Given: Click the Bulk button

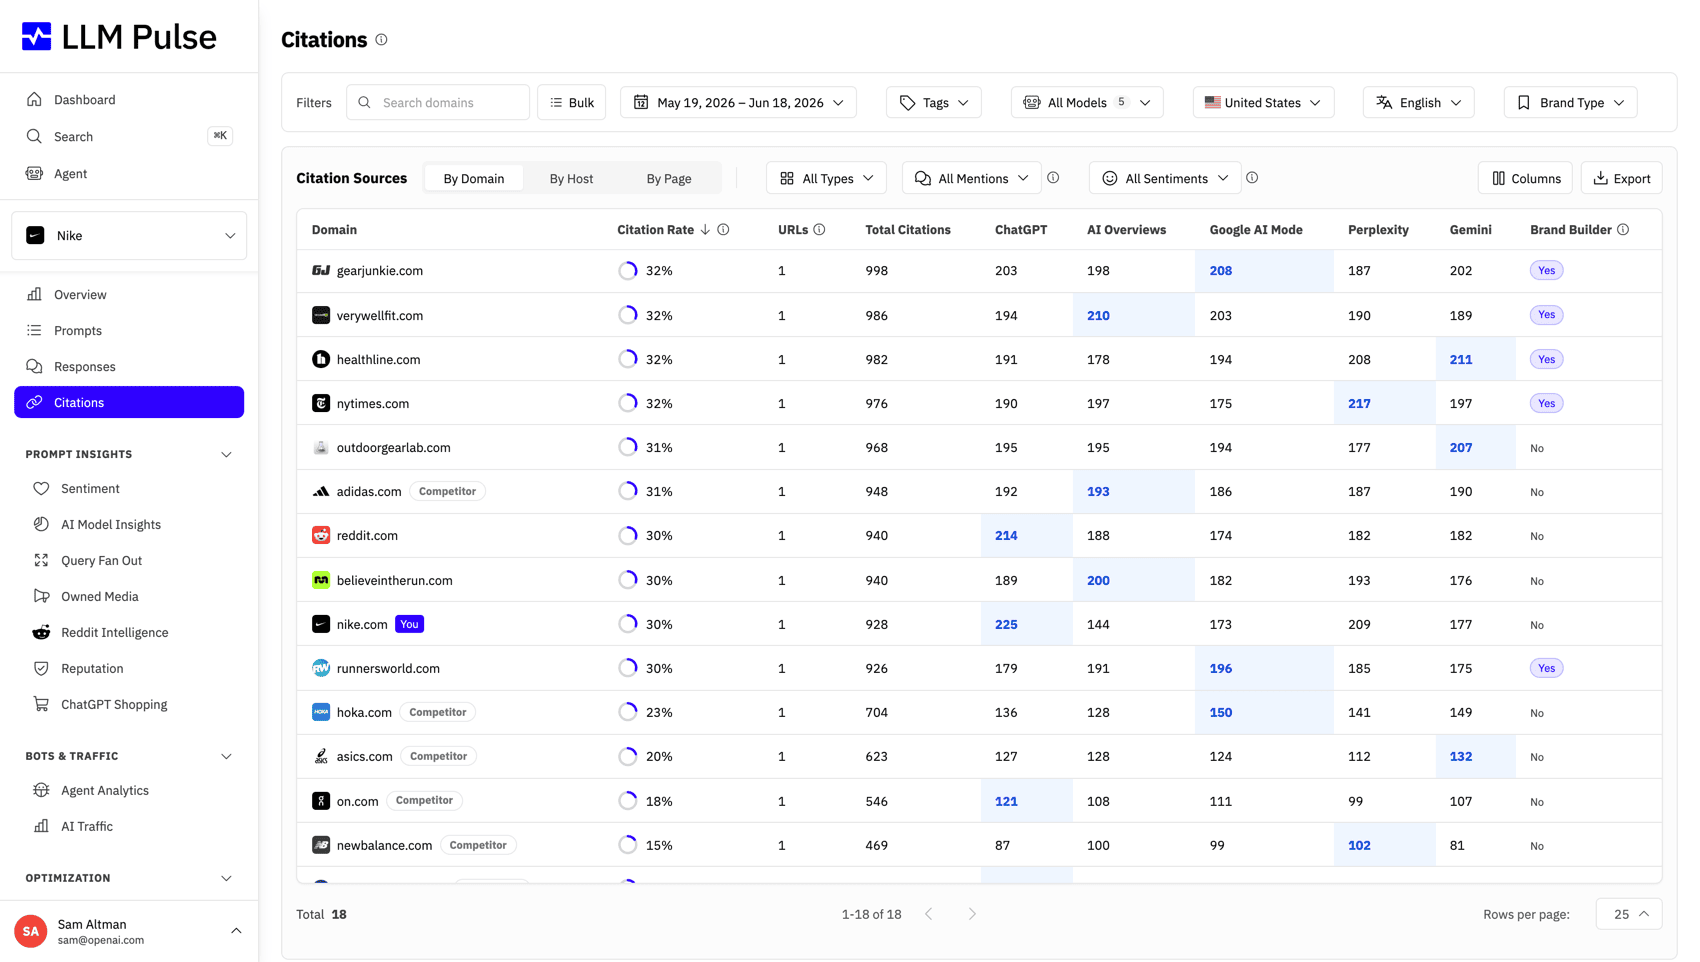Looking at the screenshot, I should pos(572,103).
